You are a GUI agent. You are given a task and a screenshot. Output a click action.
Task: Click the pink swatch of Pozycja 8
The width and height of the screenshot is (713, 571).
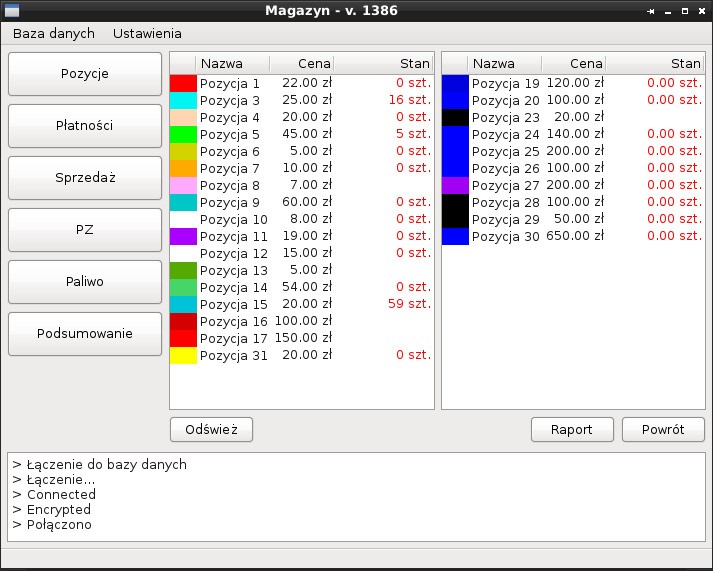click(x=183, y=185)
